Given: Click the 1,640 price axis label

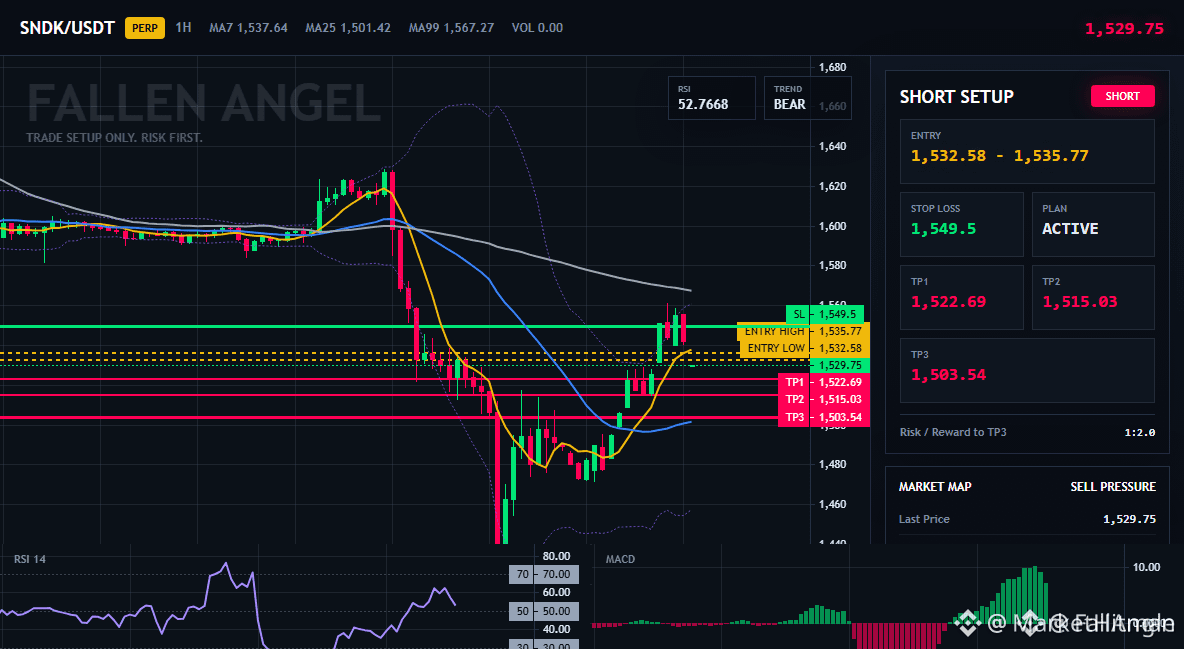Looking at the screenshot, I should click(x=832, y=147).
